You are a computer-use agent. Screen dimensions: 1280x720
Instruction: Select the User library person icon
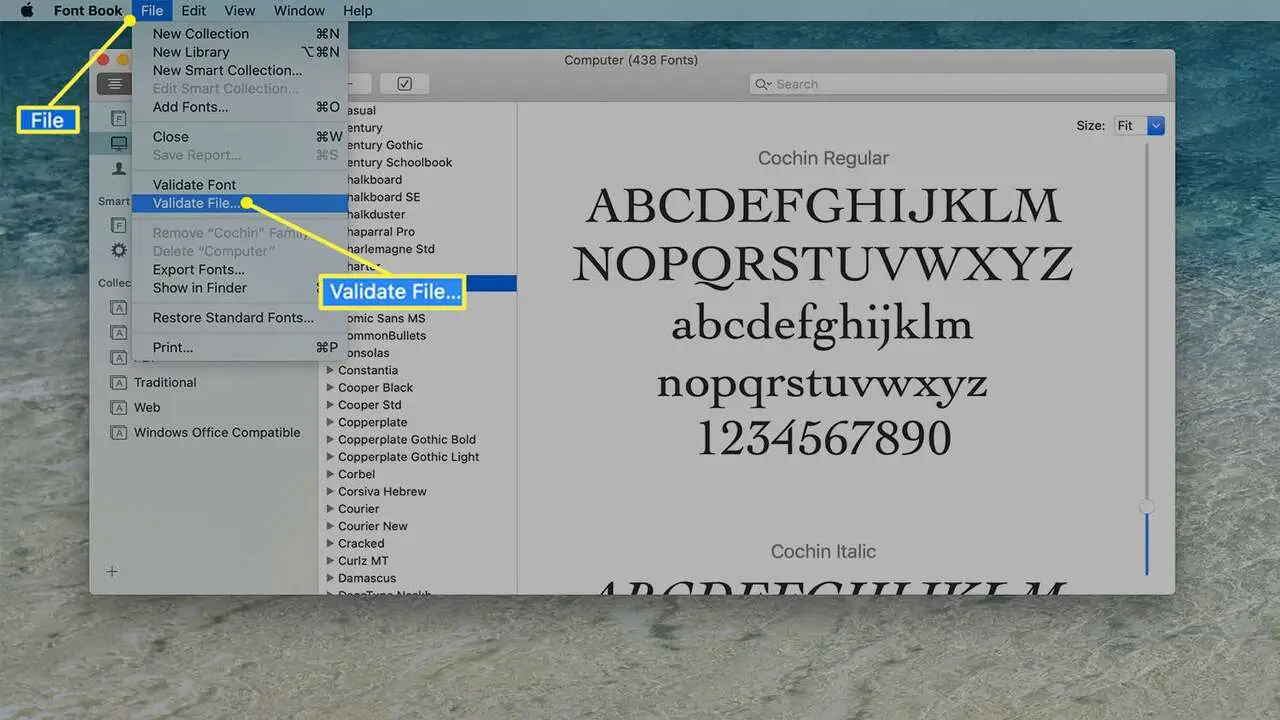[118, 169]
